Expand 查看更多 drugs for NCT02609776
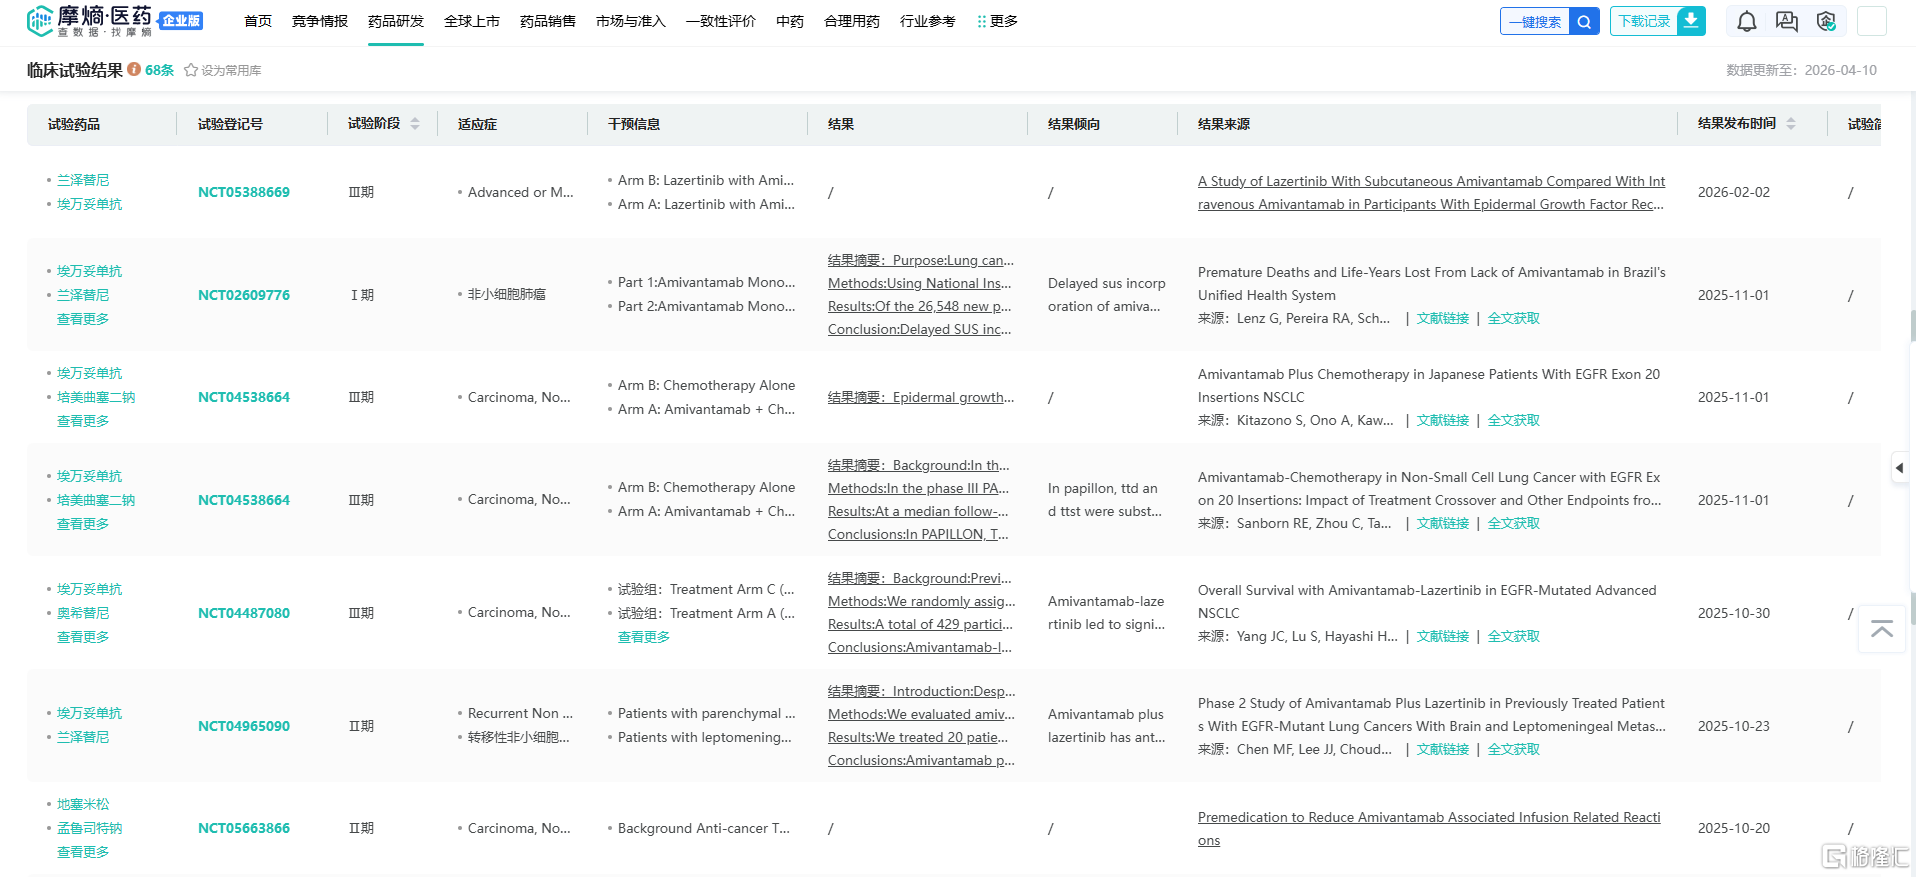The width and height of the screenshot is (1916, 877). click(83, 319)
